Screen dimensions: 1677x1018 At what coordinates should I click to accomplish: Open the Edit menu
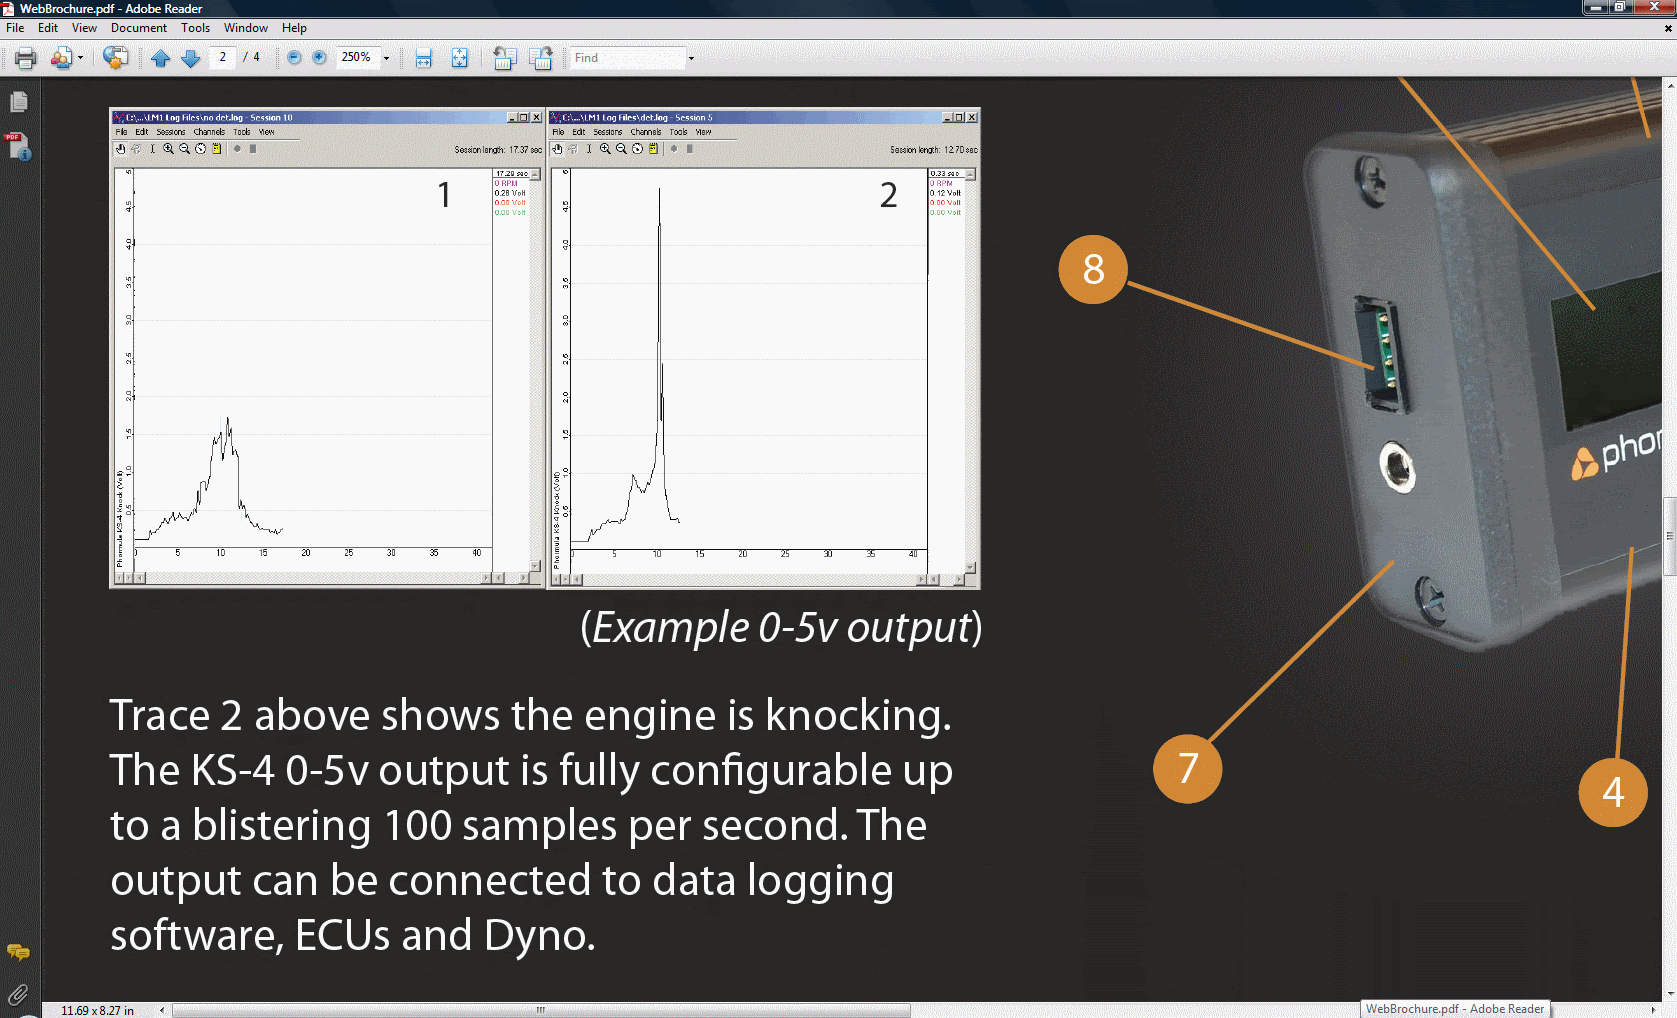tap(48, 28)
